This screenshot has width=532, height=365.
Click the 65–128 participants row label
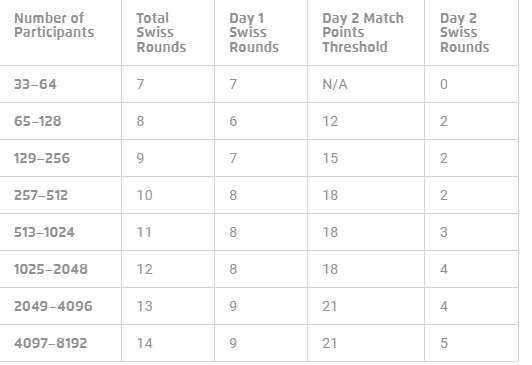tap(38, 121)
